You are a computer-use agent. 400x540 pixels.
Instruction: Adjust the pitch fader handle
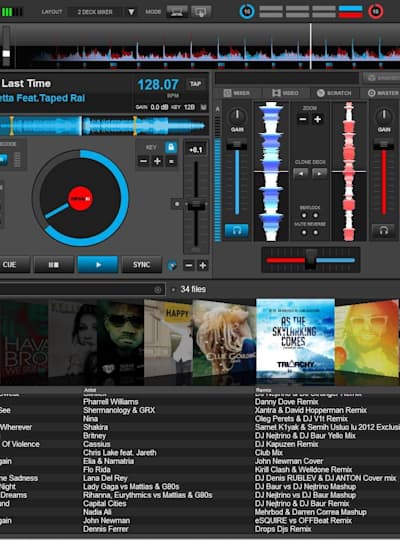pyautogui.click(x=196, y=205)
